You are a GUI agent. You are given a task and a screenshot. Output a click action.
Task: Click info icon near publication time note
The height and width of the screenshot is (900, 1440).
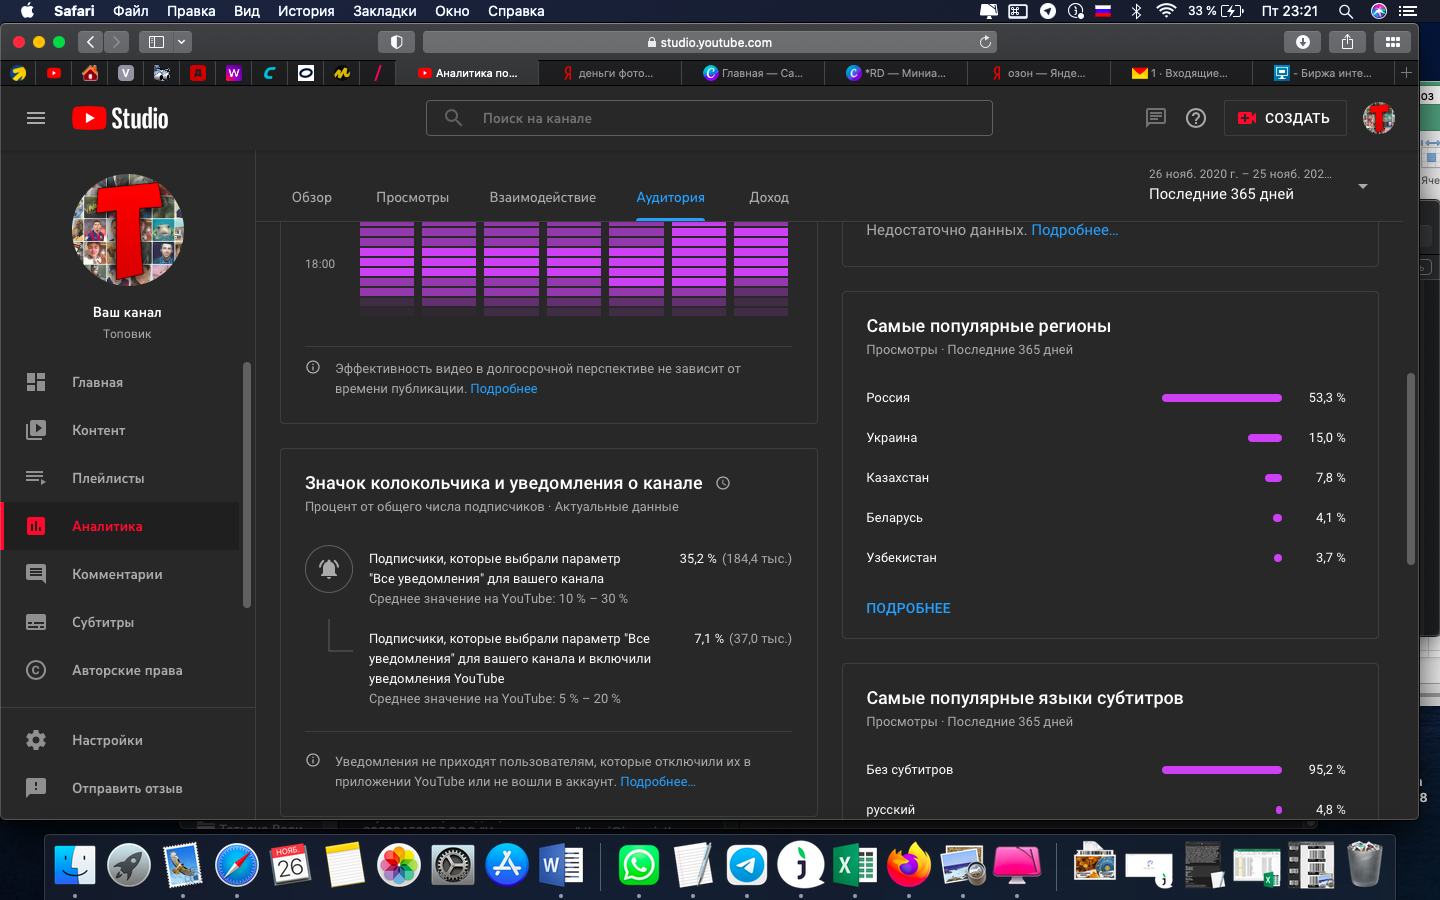coord(313,368)
